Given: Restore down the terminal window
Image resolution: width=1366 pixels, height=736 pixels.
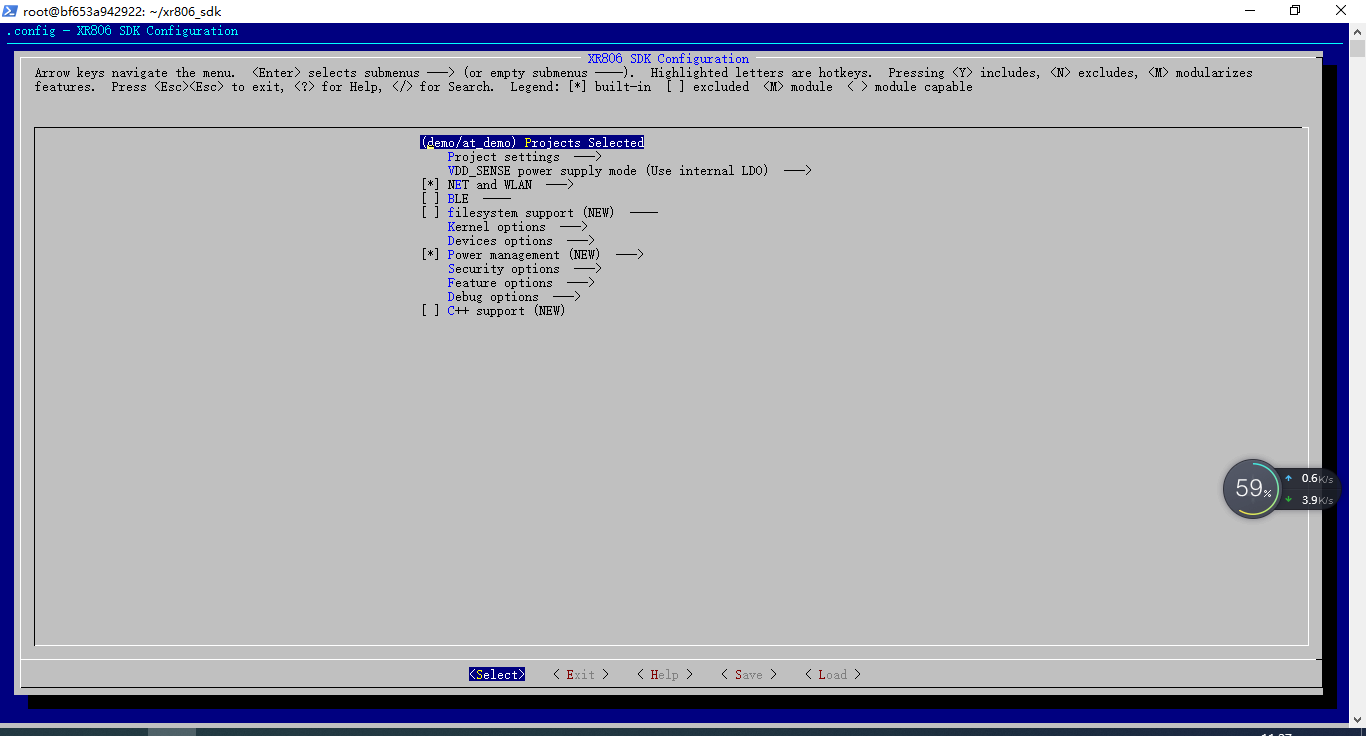Looking at the screenshot, I should pos(1295,11).
